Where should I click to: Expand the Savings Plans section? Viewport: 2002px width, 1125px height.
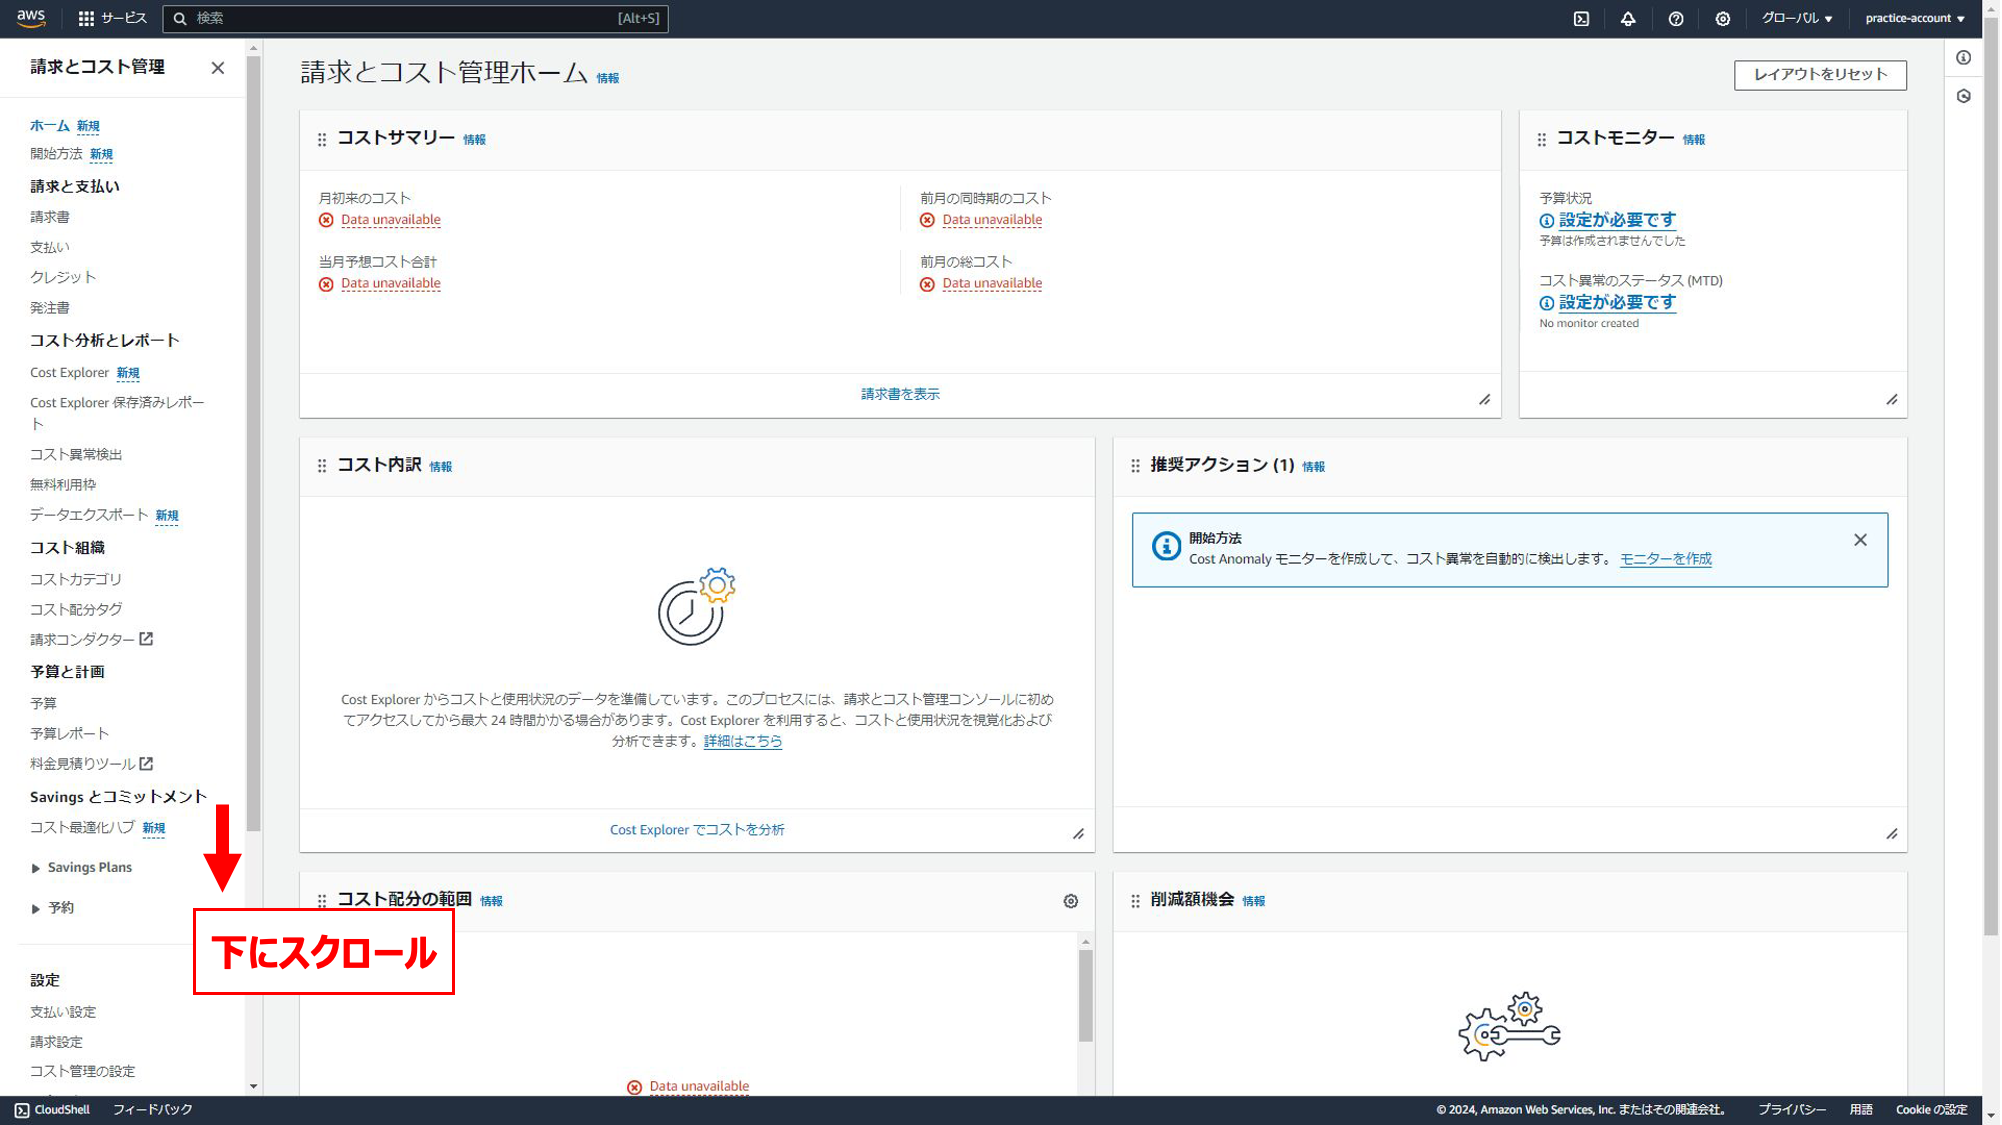pos(89,867)
